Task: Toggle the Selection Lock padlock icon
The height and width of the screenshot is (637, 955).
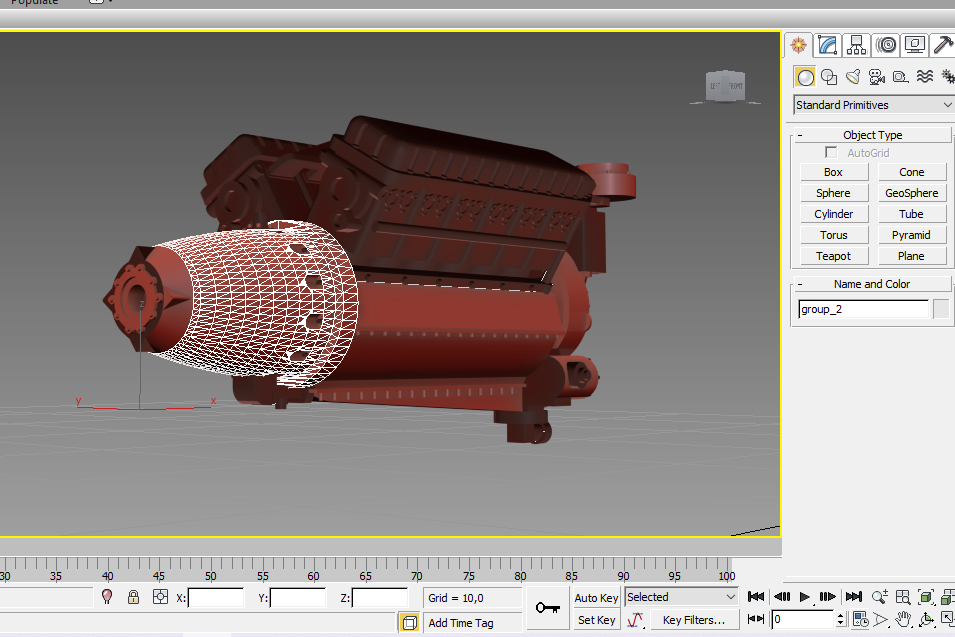Action: click(x=133, y=597)
